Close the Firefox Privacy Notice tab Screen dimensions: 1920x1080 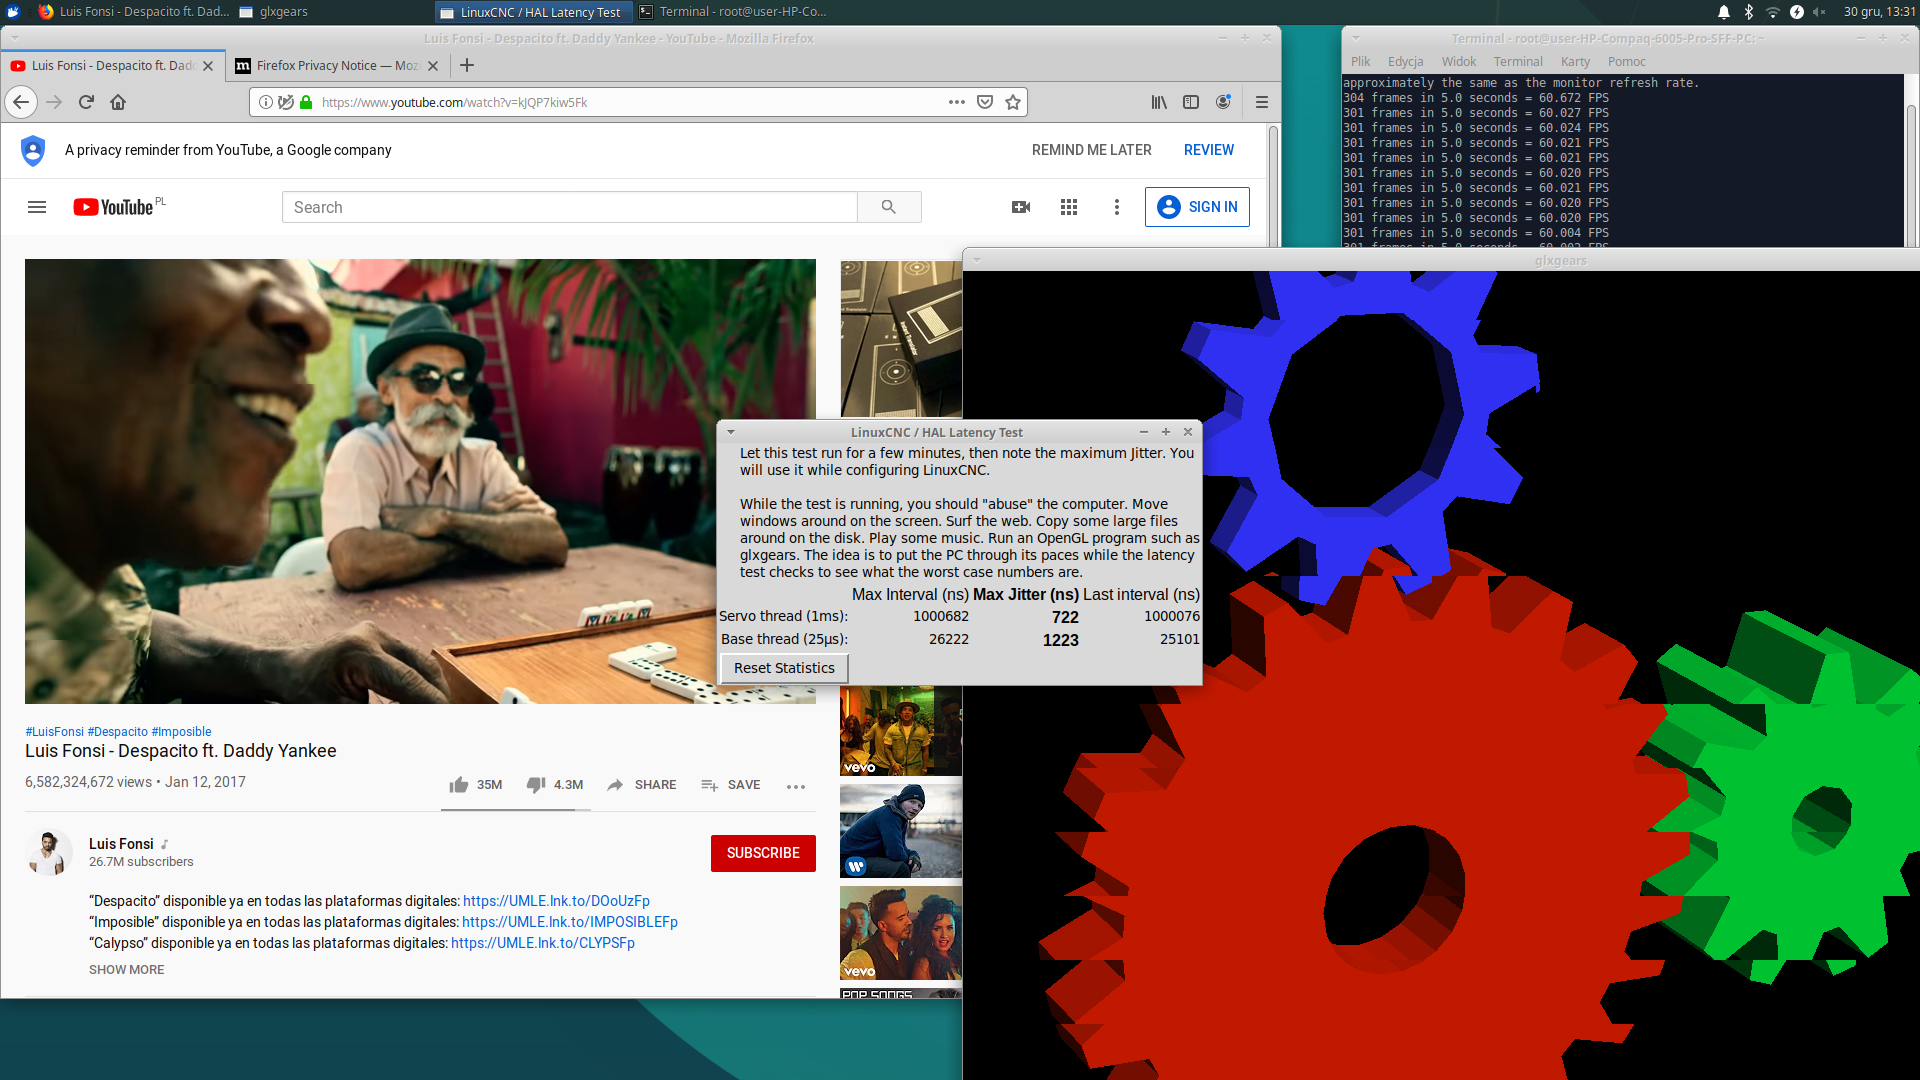click(x=433, y=66)
